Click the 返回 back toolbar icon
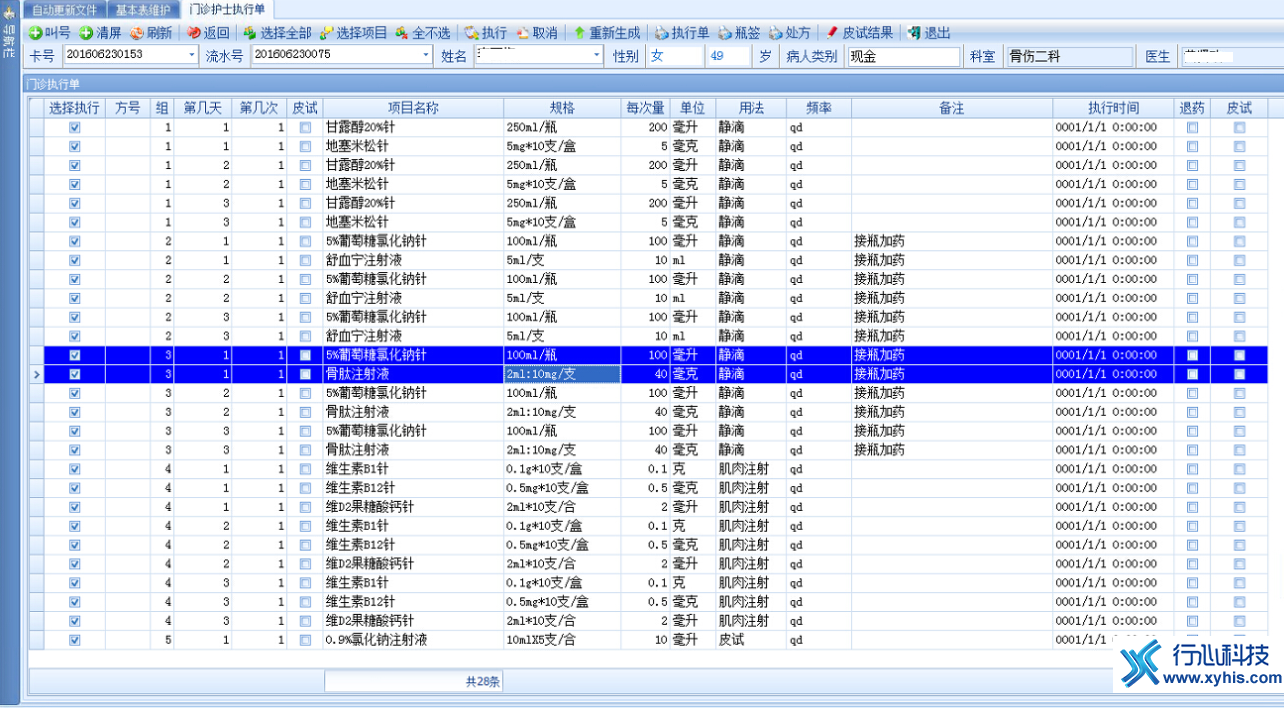Image resolution: width=1284 pixels, height=708 pixels. point(194,33)
